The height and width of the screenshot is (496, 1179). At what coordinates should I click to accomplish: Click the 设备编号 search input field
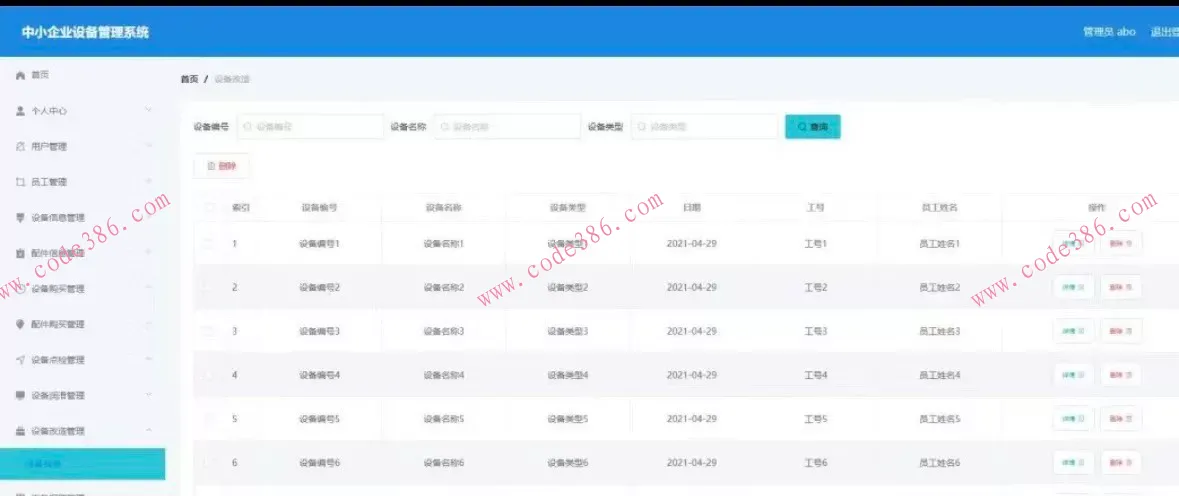click(311, 127)
